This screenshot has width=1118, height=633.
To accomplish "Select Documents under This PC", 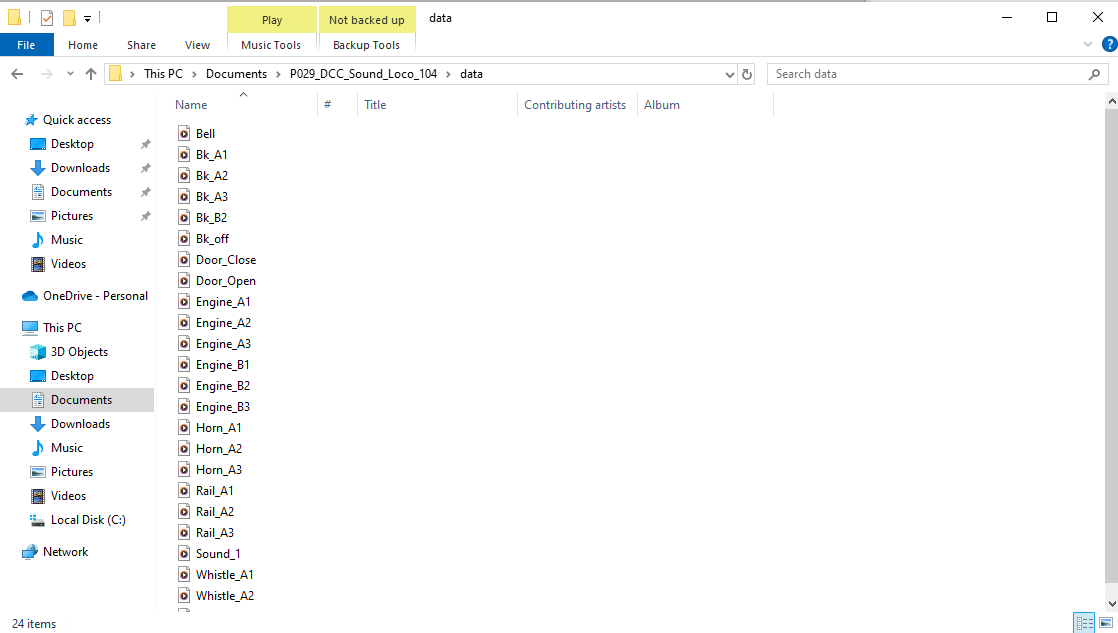I will click(77, 400).
